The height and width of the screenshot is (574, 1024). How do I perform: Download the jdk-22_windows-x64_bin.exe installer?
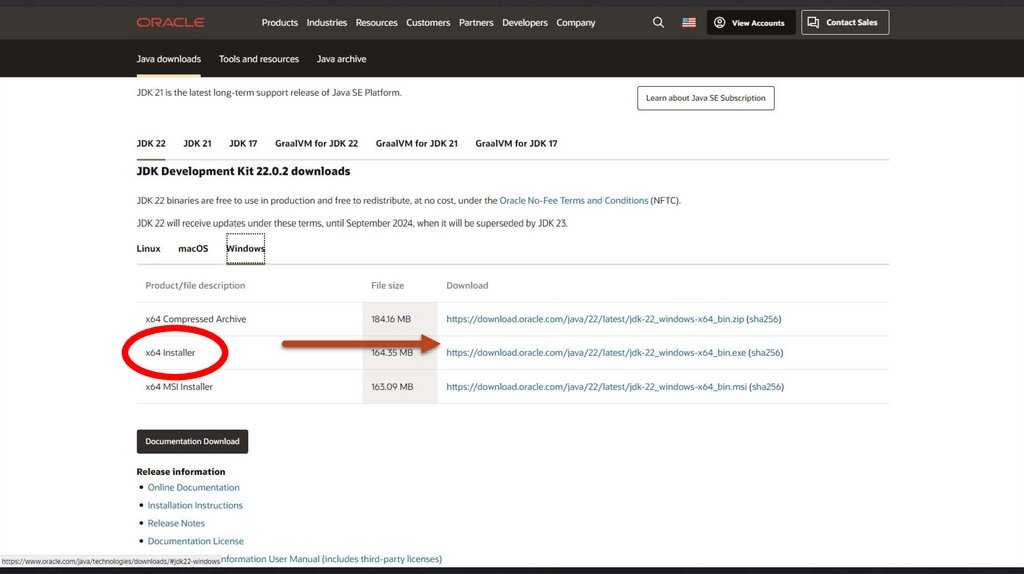[596, 353]
